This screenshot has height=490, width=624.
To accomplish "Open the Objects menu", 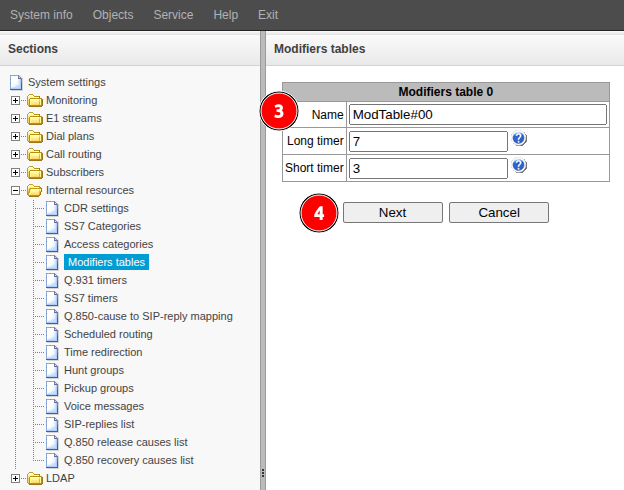I will click(x=113, y=15).
